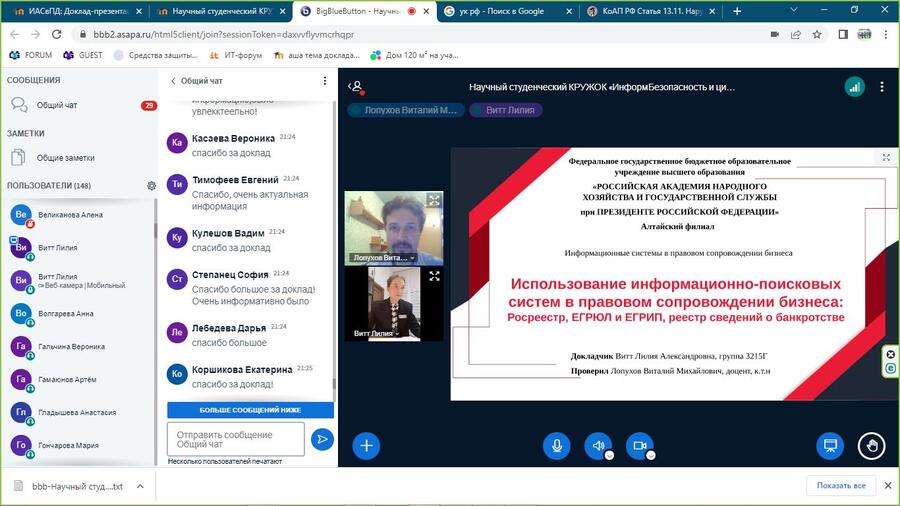The image size is (900, 506).
Task: Mute or unmute the microphone
Action: point(556,446)
